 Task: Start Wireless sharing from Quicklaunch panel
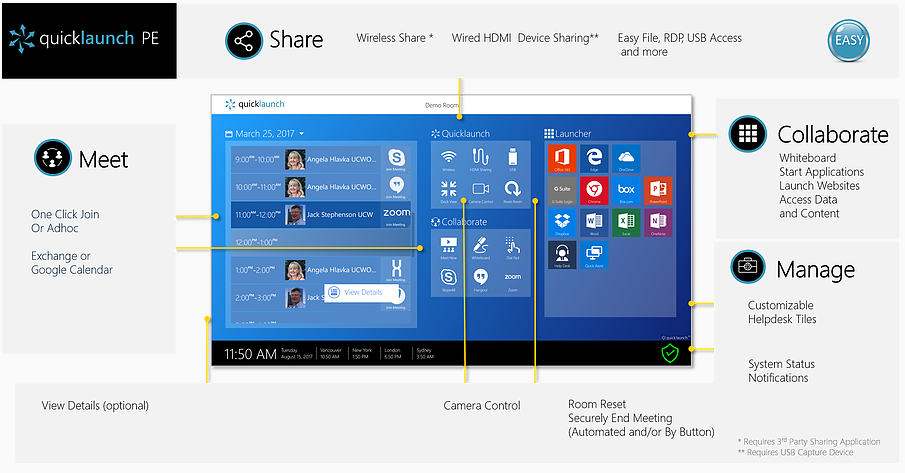[x=448, y=159]
